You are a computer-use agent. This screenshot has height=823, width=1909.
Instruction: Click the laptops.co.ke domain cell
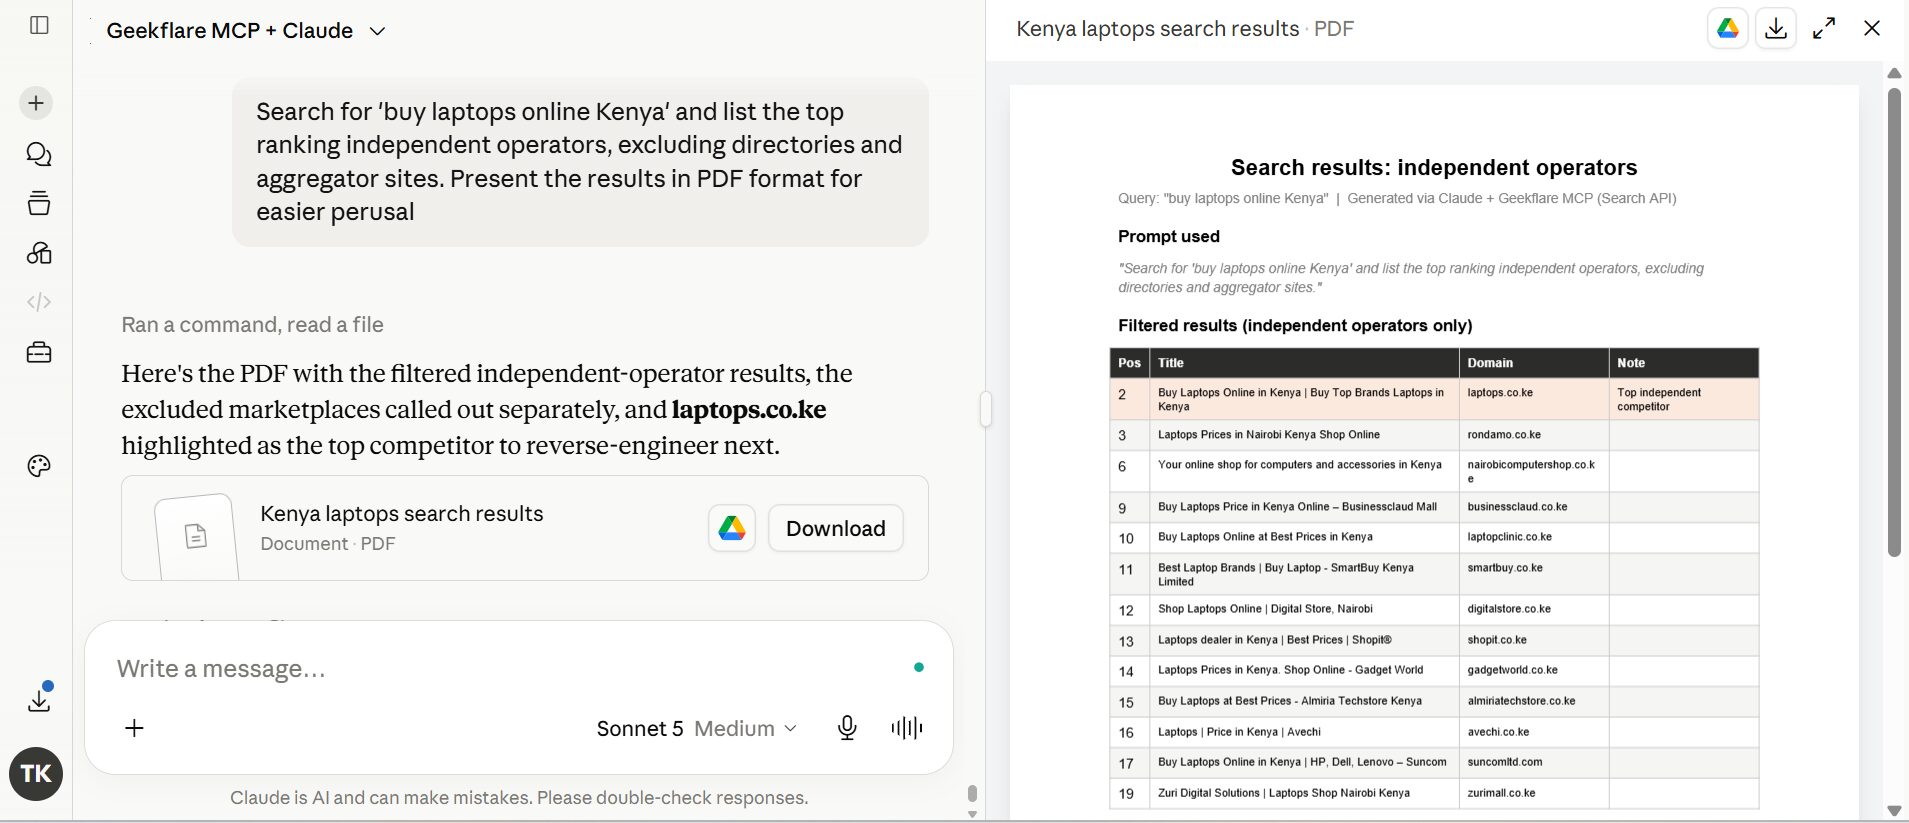(x=1534, y=399)
